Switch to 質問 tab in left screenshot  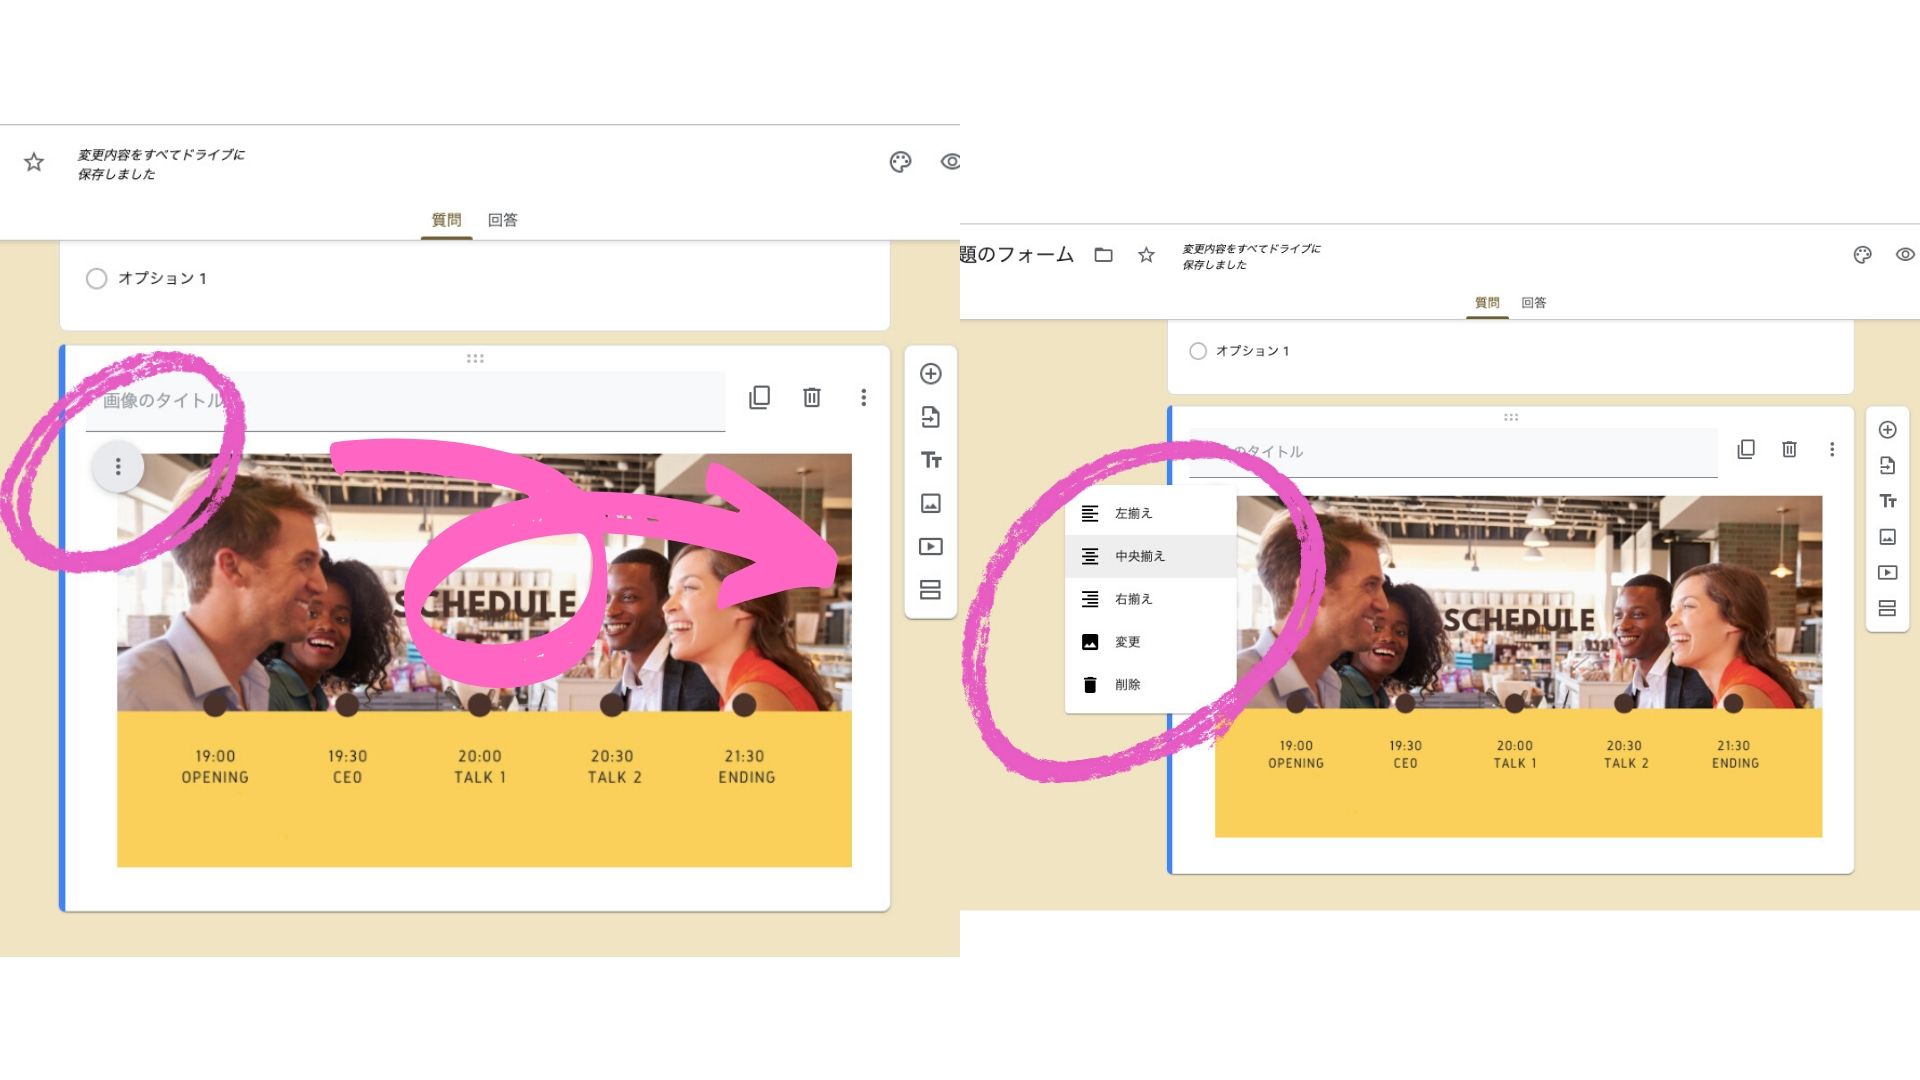click(x=446, y=220)
